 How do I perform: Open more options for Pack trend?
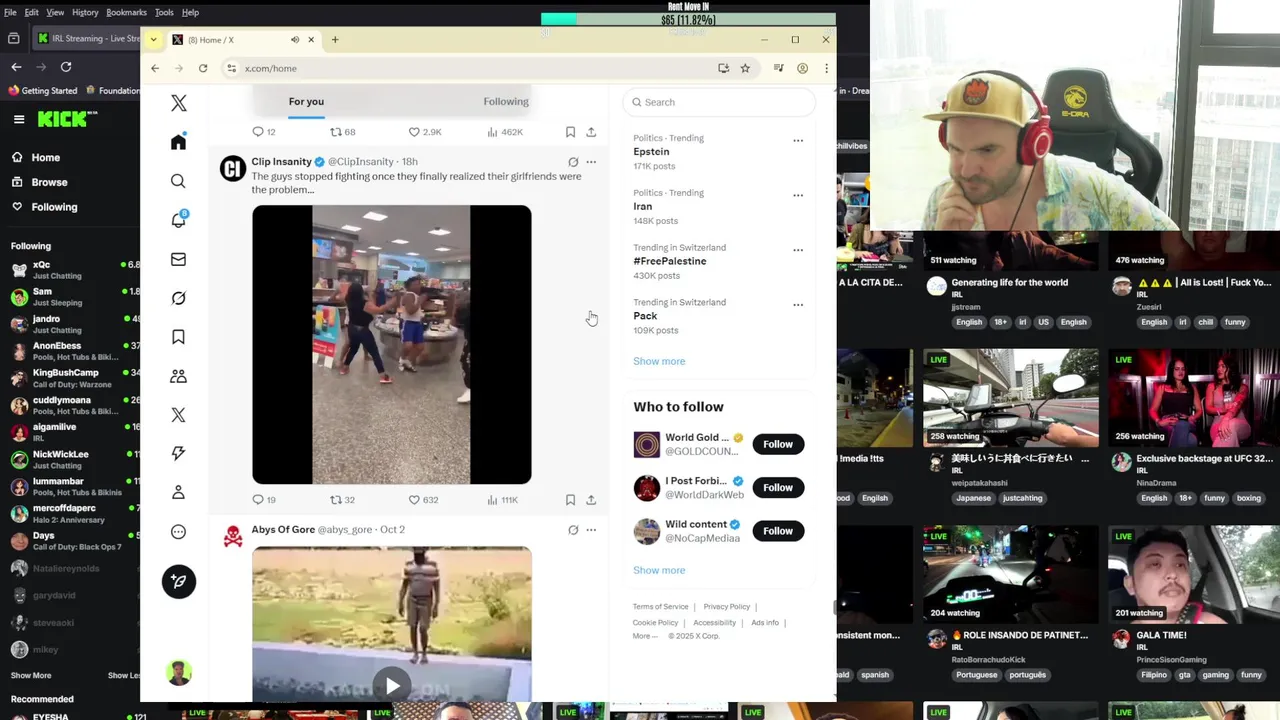point(798,305)
